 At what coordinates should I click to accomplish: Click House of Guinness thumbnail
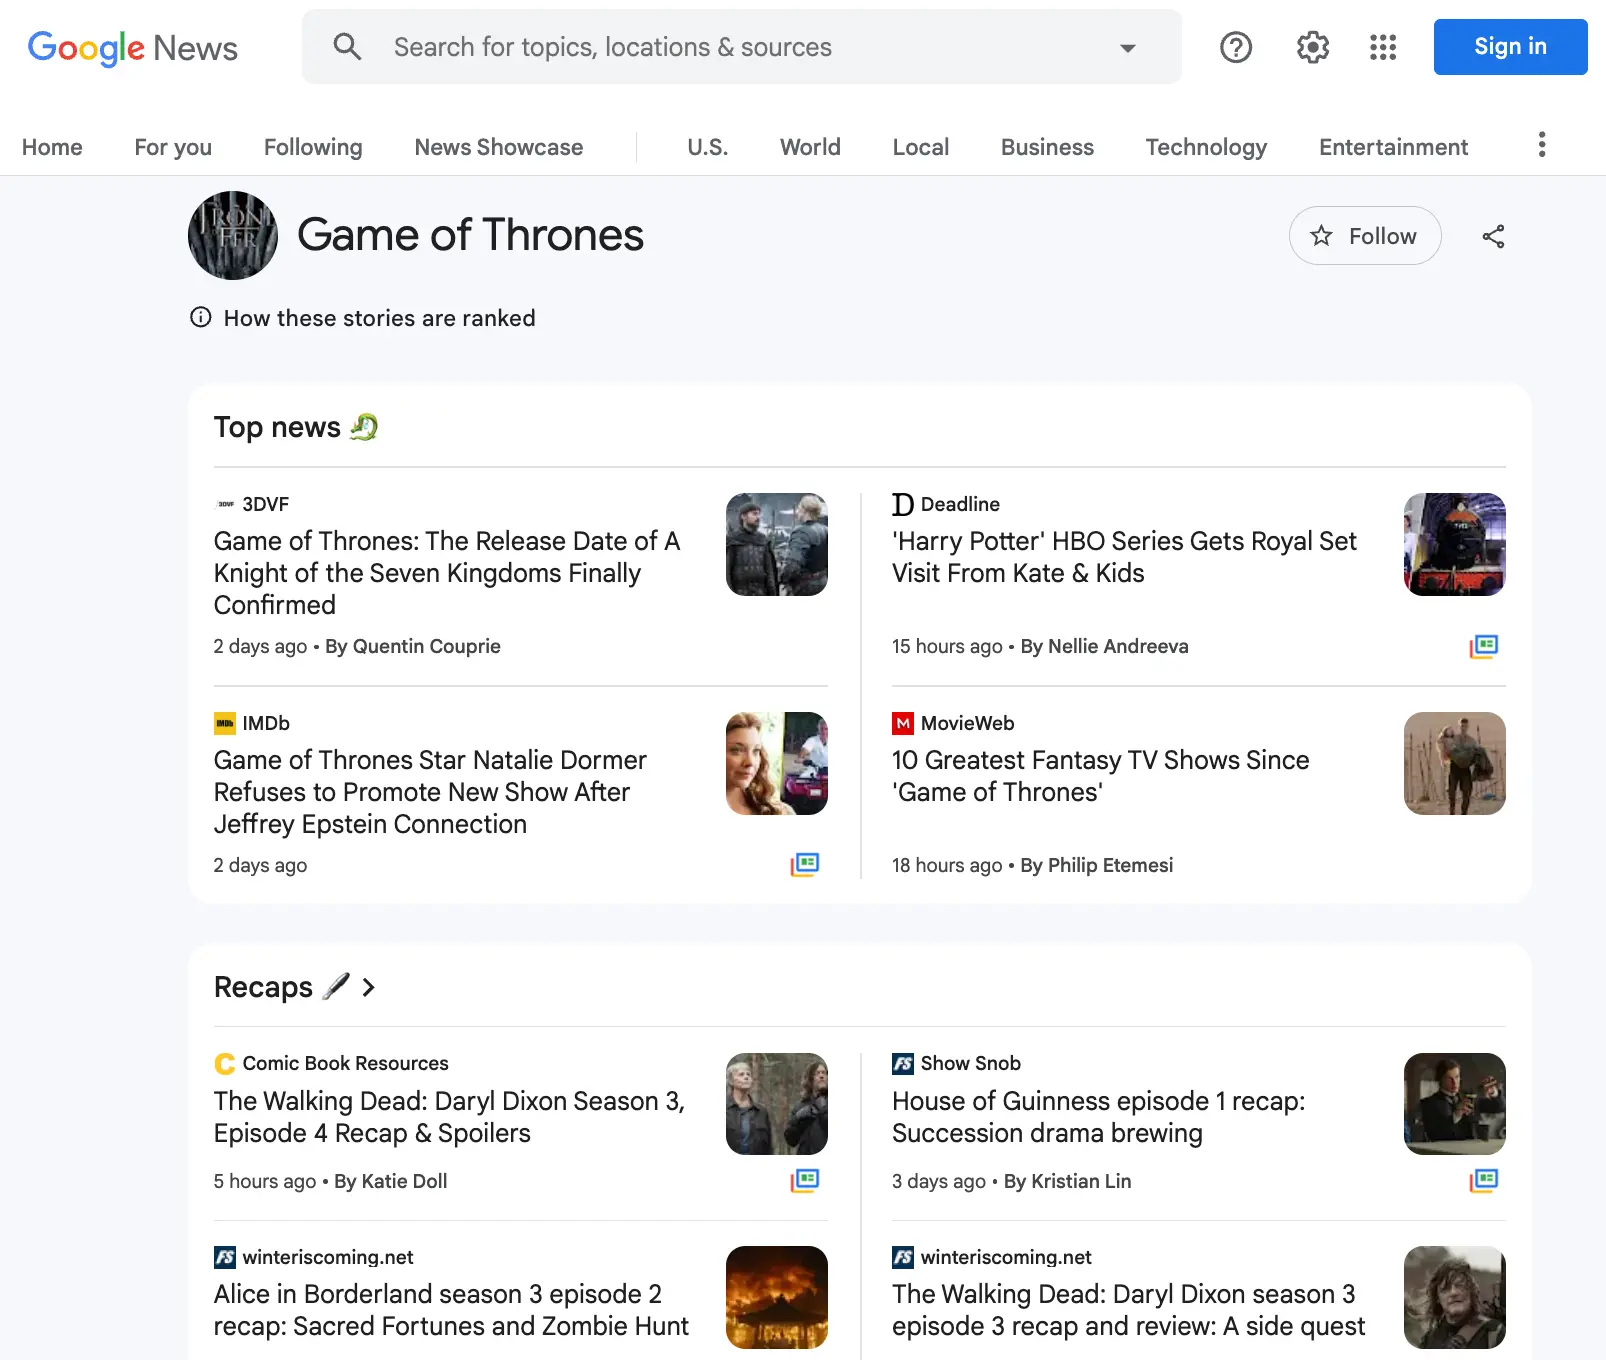(x=1455, y=1104)
